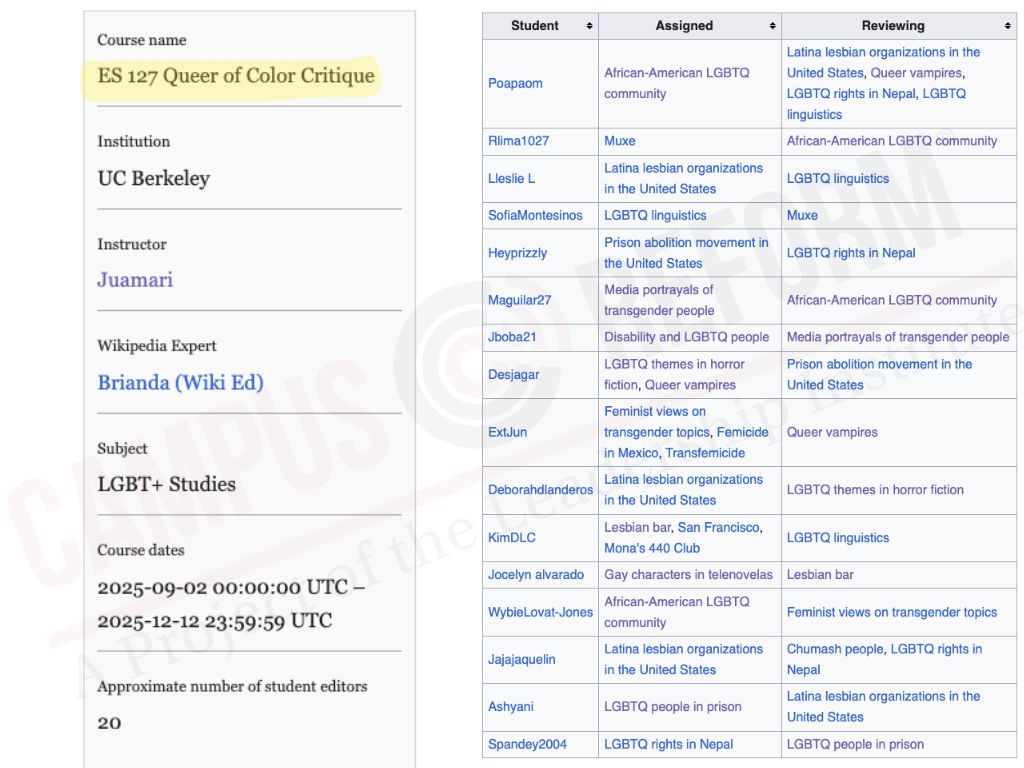The image size is (1024, 768).
Task: Open student SofiaMontesinos's user page
Action: (535, 216)
